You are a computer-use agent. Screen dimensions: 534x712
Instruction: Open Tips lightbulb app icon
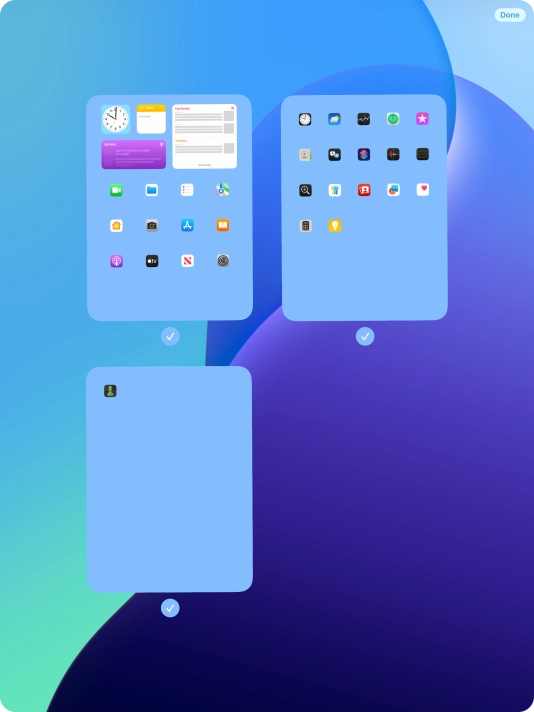335,226
